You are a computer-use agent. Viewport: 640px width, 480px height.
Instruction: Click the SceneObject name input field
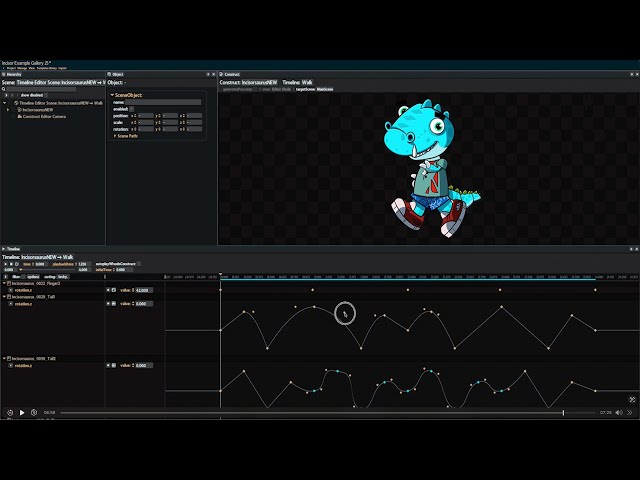tap(163, 102)
